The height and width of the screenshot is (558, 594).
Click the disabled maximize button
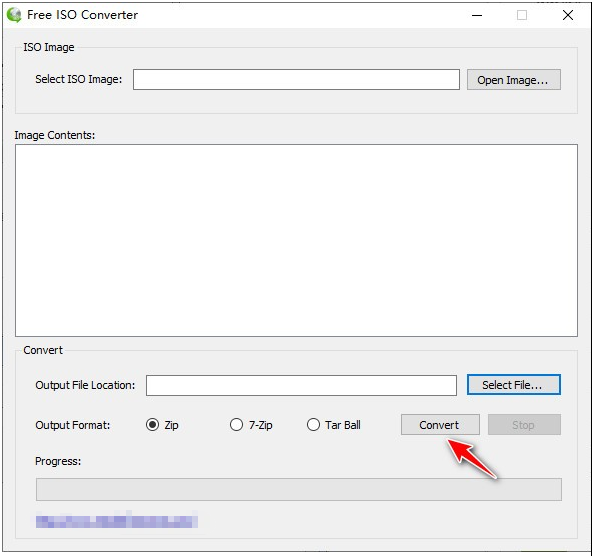(522, 15)
